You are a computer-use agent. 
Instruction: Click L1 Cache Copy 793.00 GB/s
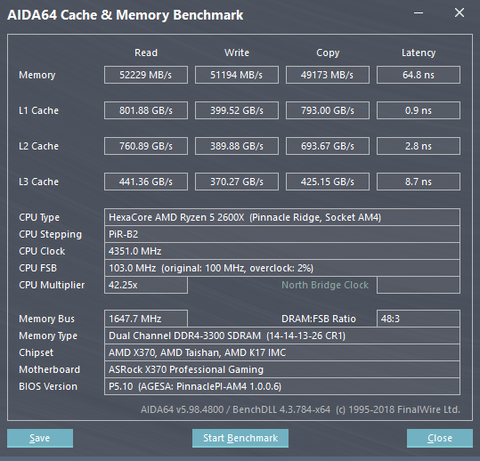click(x=328, y=110)
